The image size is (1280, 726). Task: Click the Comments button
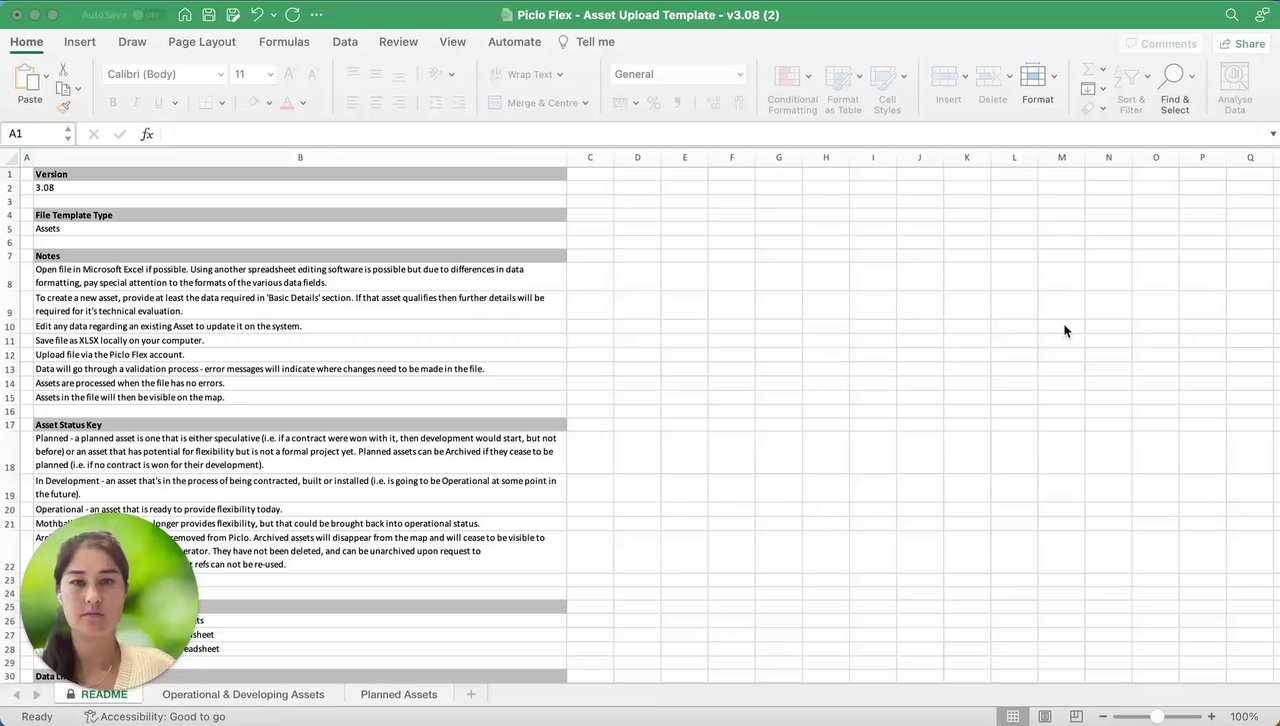(x=1161, y=44)
